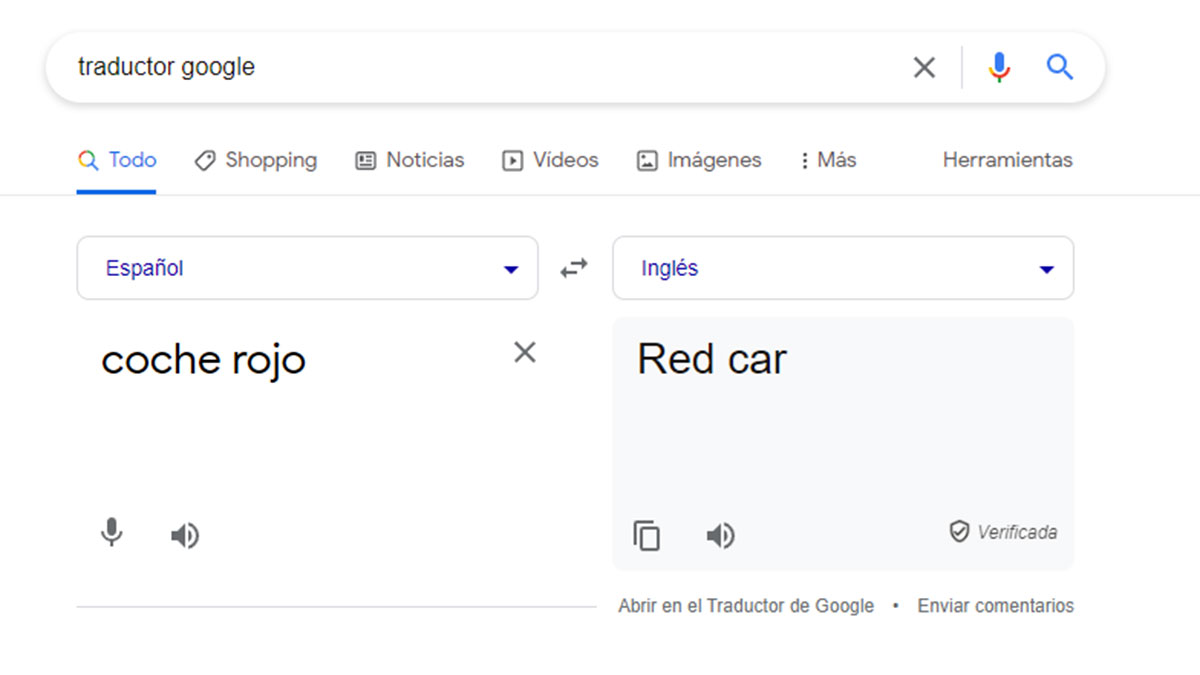The image size is (1200, 675).
Task: Open the Imágenes results tab
Action: pyautogui.click(x=700, y=160)
